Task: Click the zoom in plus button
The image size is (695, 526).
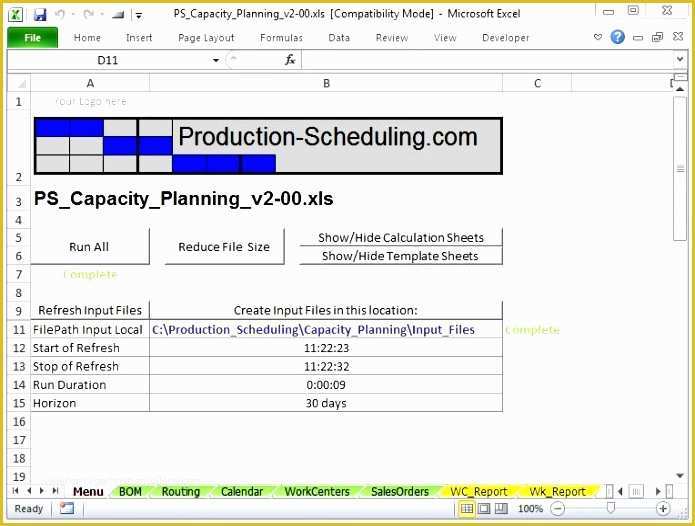Action: [663, 509]
